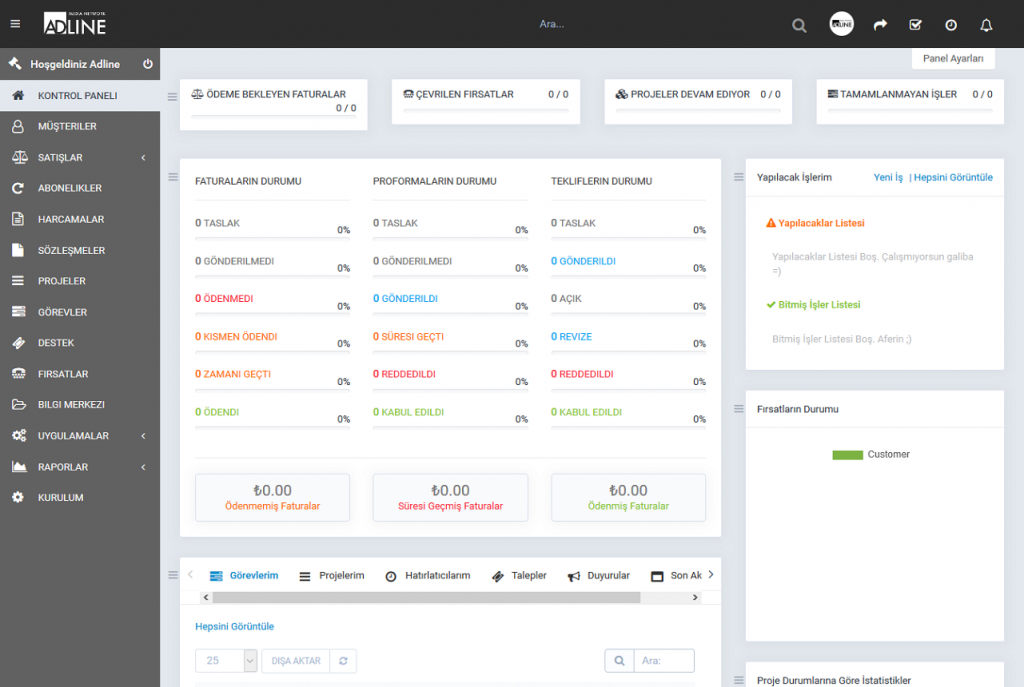Click the search magnifier icon in top bar

[x=799, y=25]
